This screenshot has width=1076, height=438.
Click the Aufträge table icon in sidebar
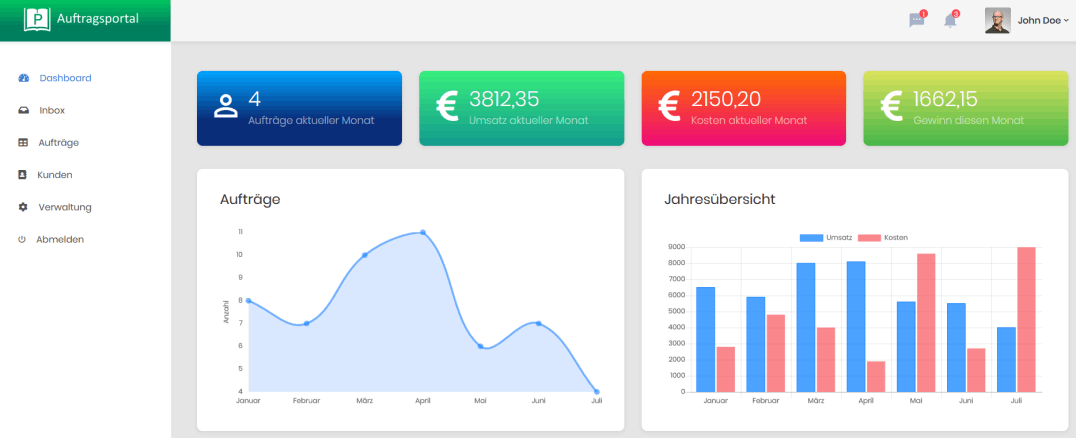click(x=23, y=143)
